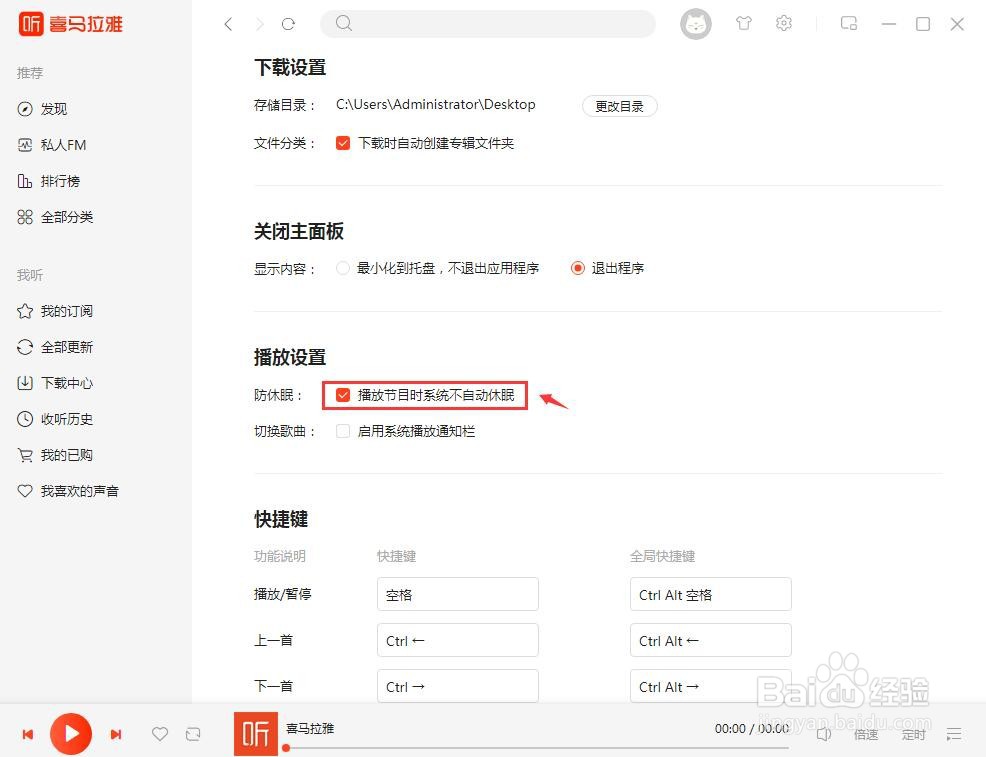This screenshot has width=986, height=757.
Task: Select 最小化到托盘 radio option
Action: [343, 268]
